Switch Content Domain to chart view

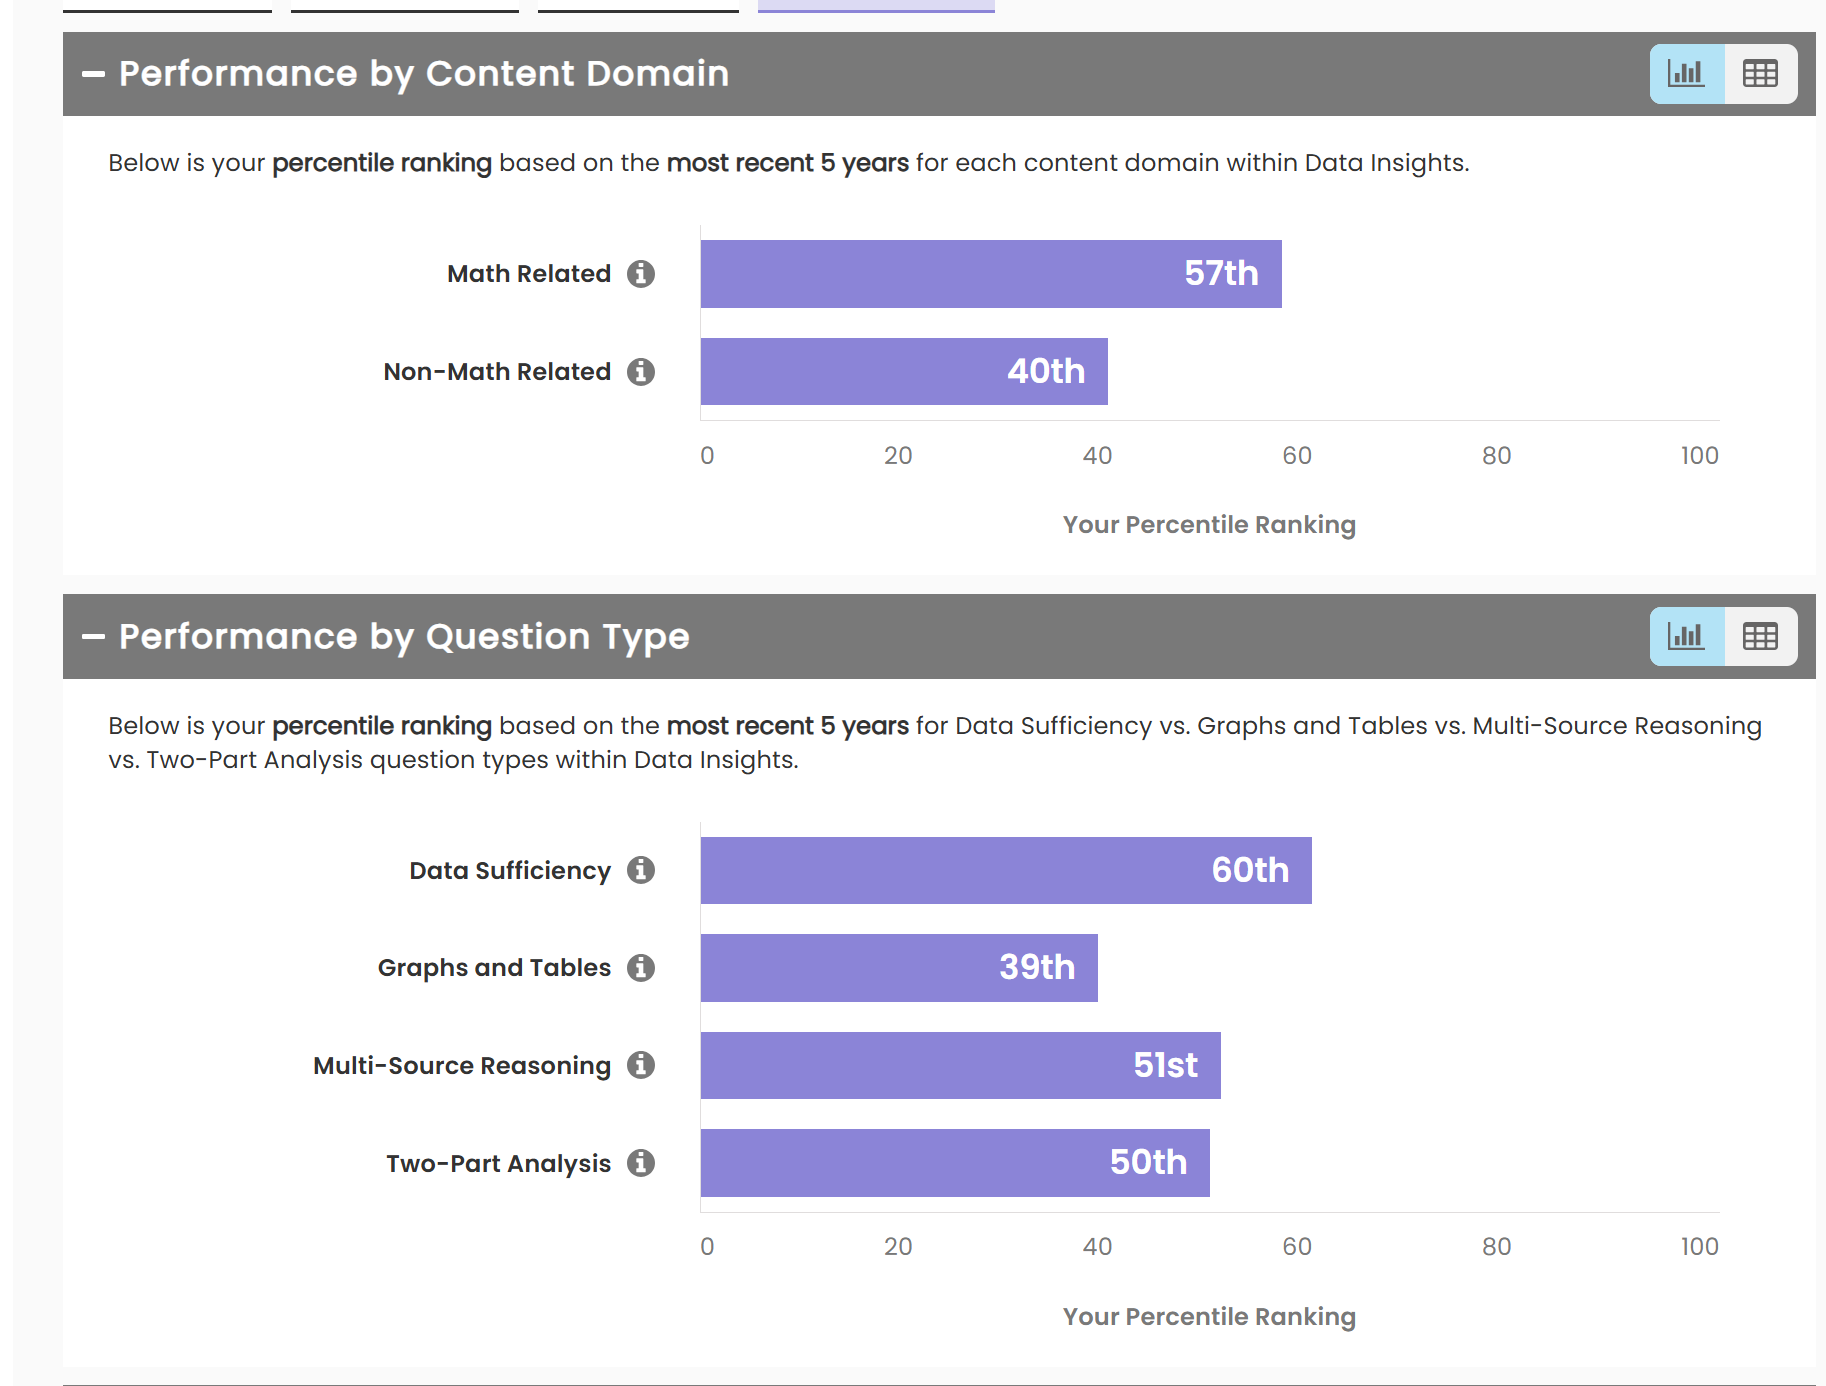tap(1687, 74)
